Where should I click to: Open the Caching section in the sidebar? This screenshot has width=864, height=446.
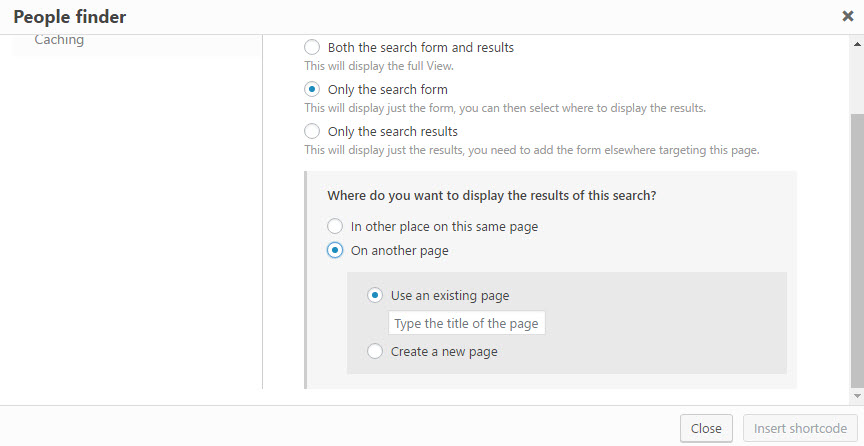59,40
